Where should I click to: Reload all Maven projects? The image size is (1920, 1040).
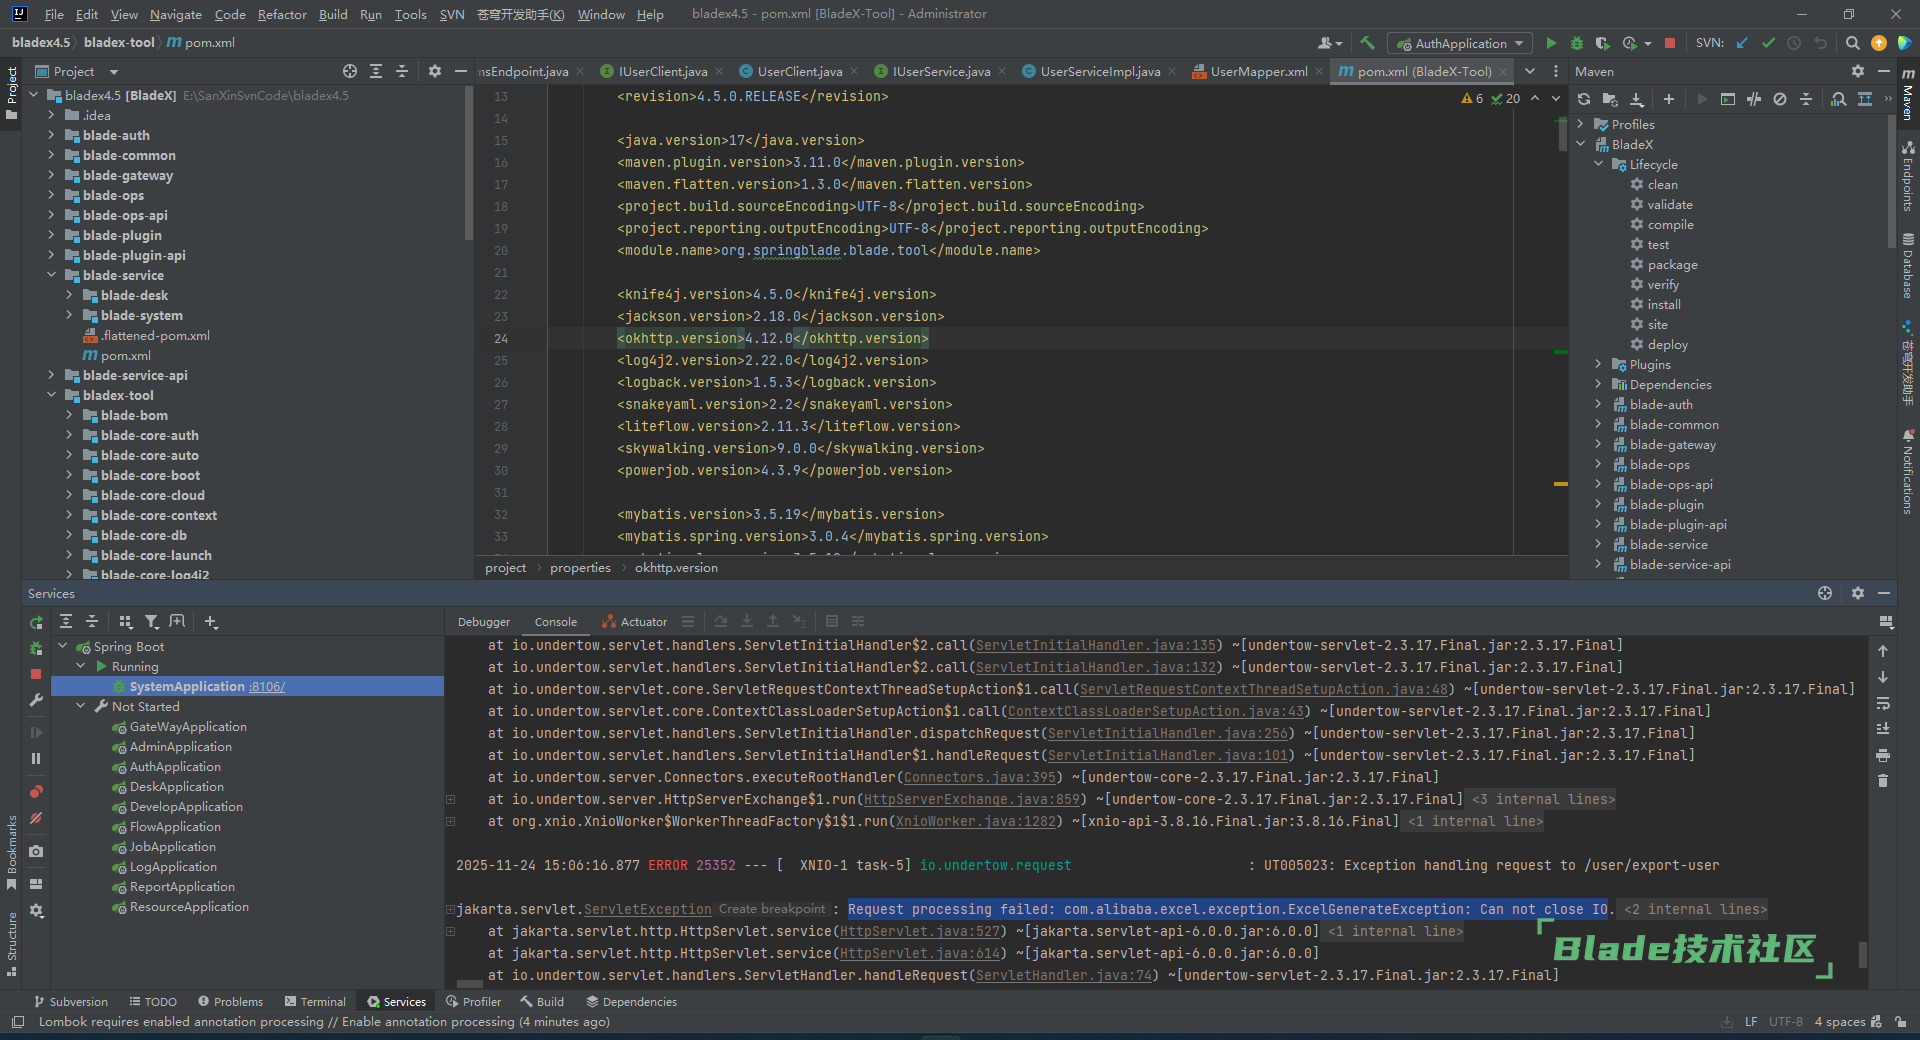coord(1584,99)
